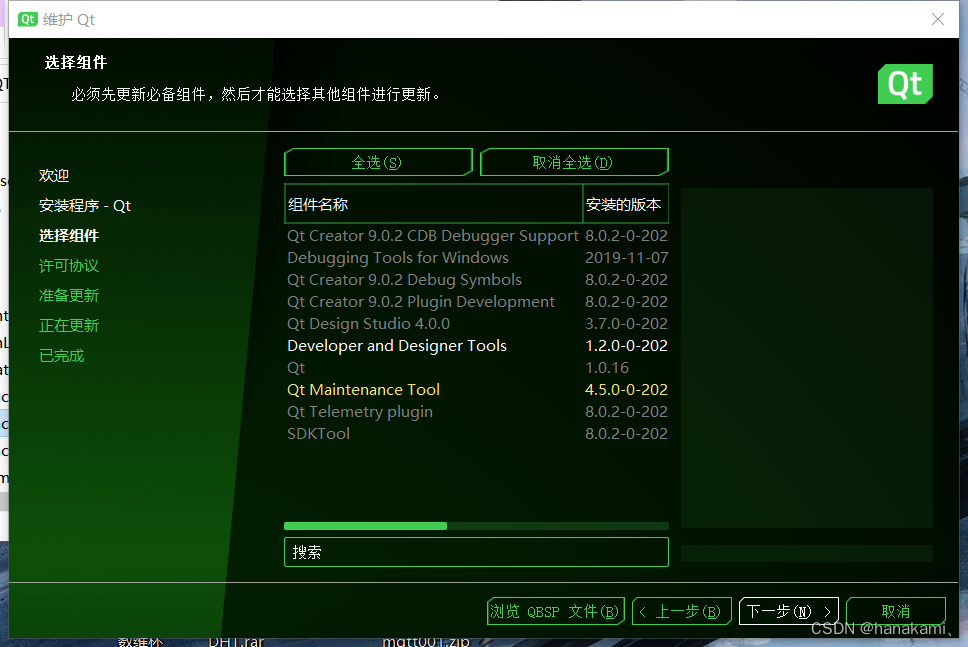Select Qt Design Studio 4.0.0 row
The image size is (968, 647).
click(476, 324)
